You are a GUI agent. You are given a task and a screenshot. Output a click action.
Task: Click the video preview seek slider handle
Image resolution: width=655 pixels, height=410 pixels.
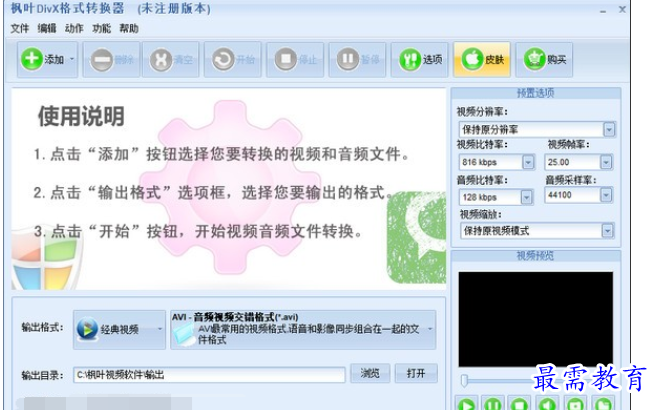click(464, 380)
